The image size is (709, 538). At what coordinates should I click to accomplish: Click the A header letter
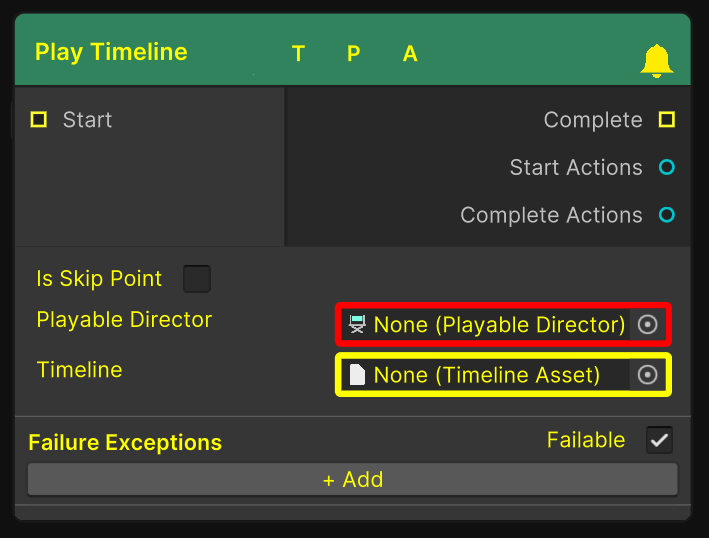(x=410, y=54)
